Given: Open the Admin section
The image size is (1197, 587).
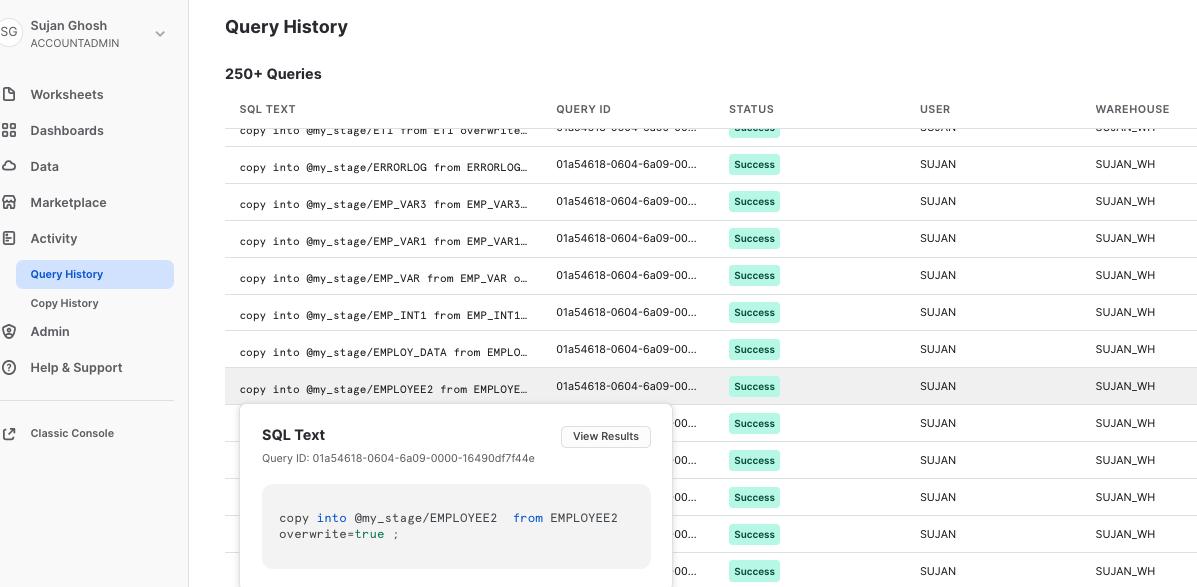Looking at the screenshot, I should pos(50,331).
